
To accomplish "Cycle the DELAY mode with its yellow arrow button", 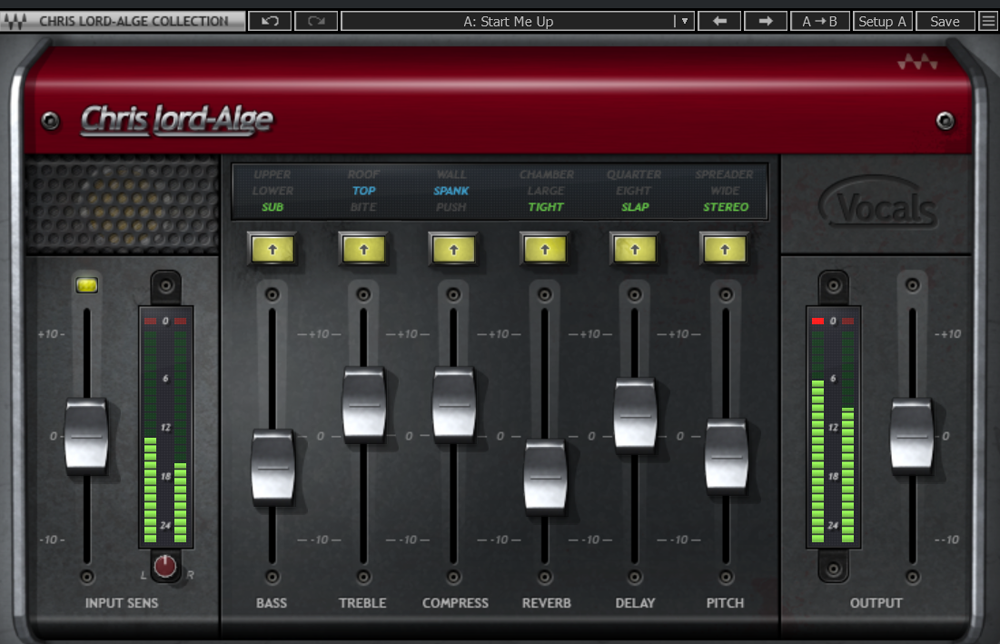I will click(x=635, y=249).
